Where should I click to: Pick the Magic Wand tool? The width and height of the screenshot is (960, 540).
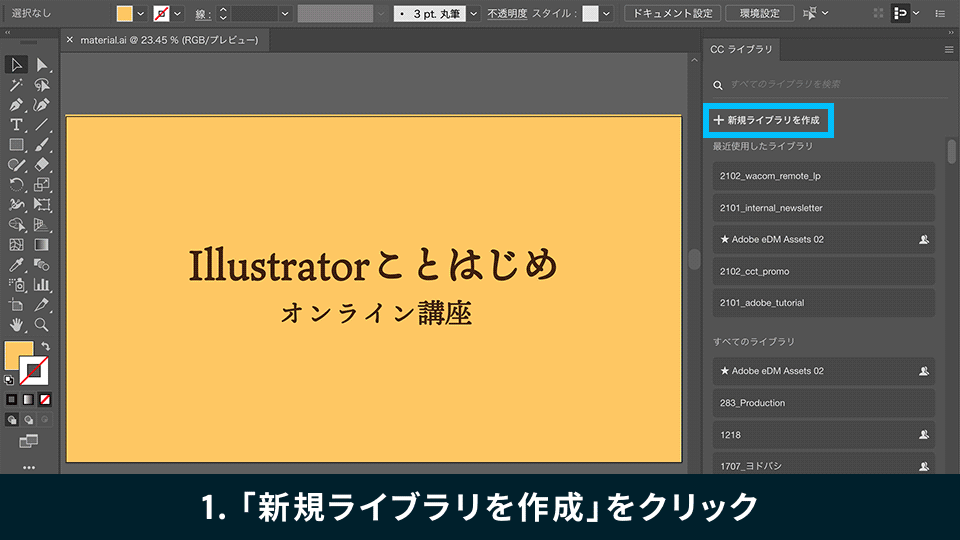[x=16, y=85]
